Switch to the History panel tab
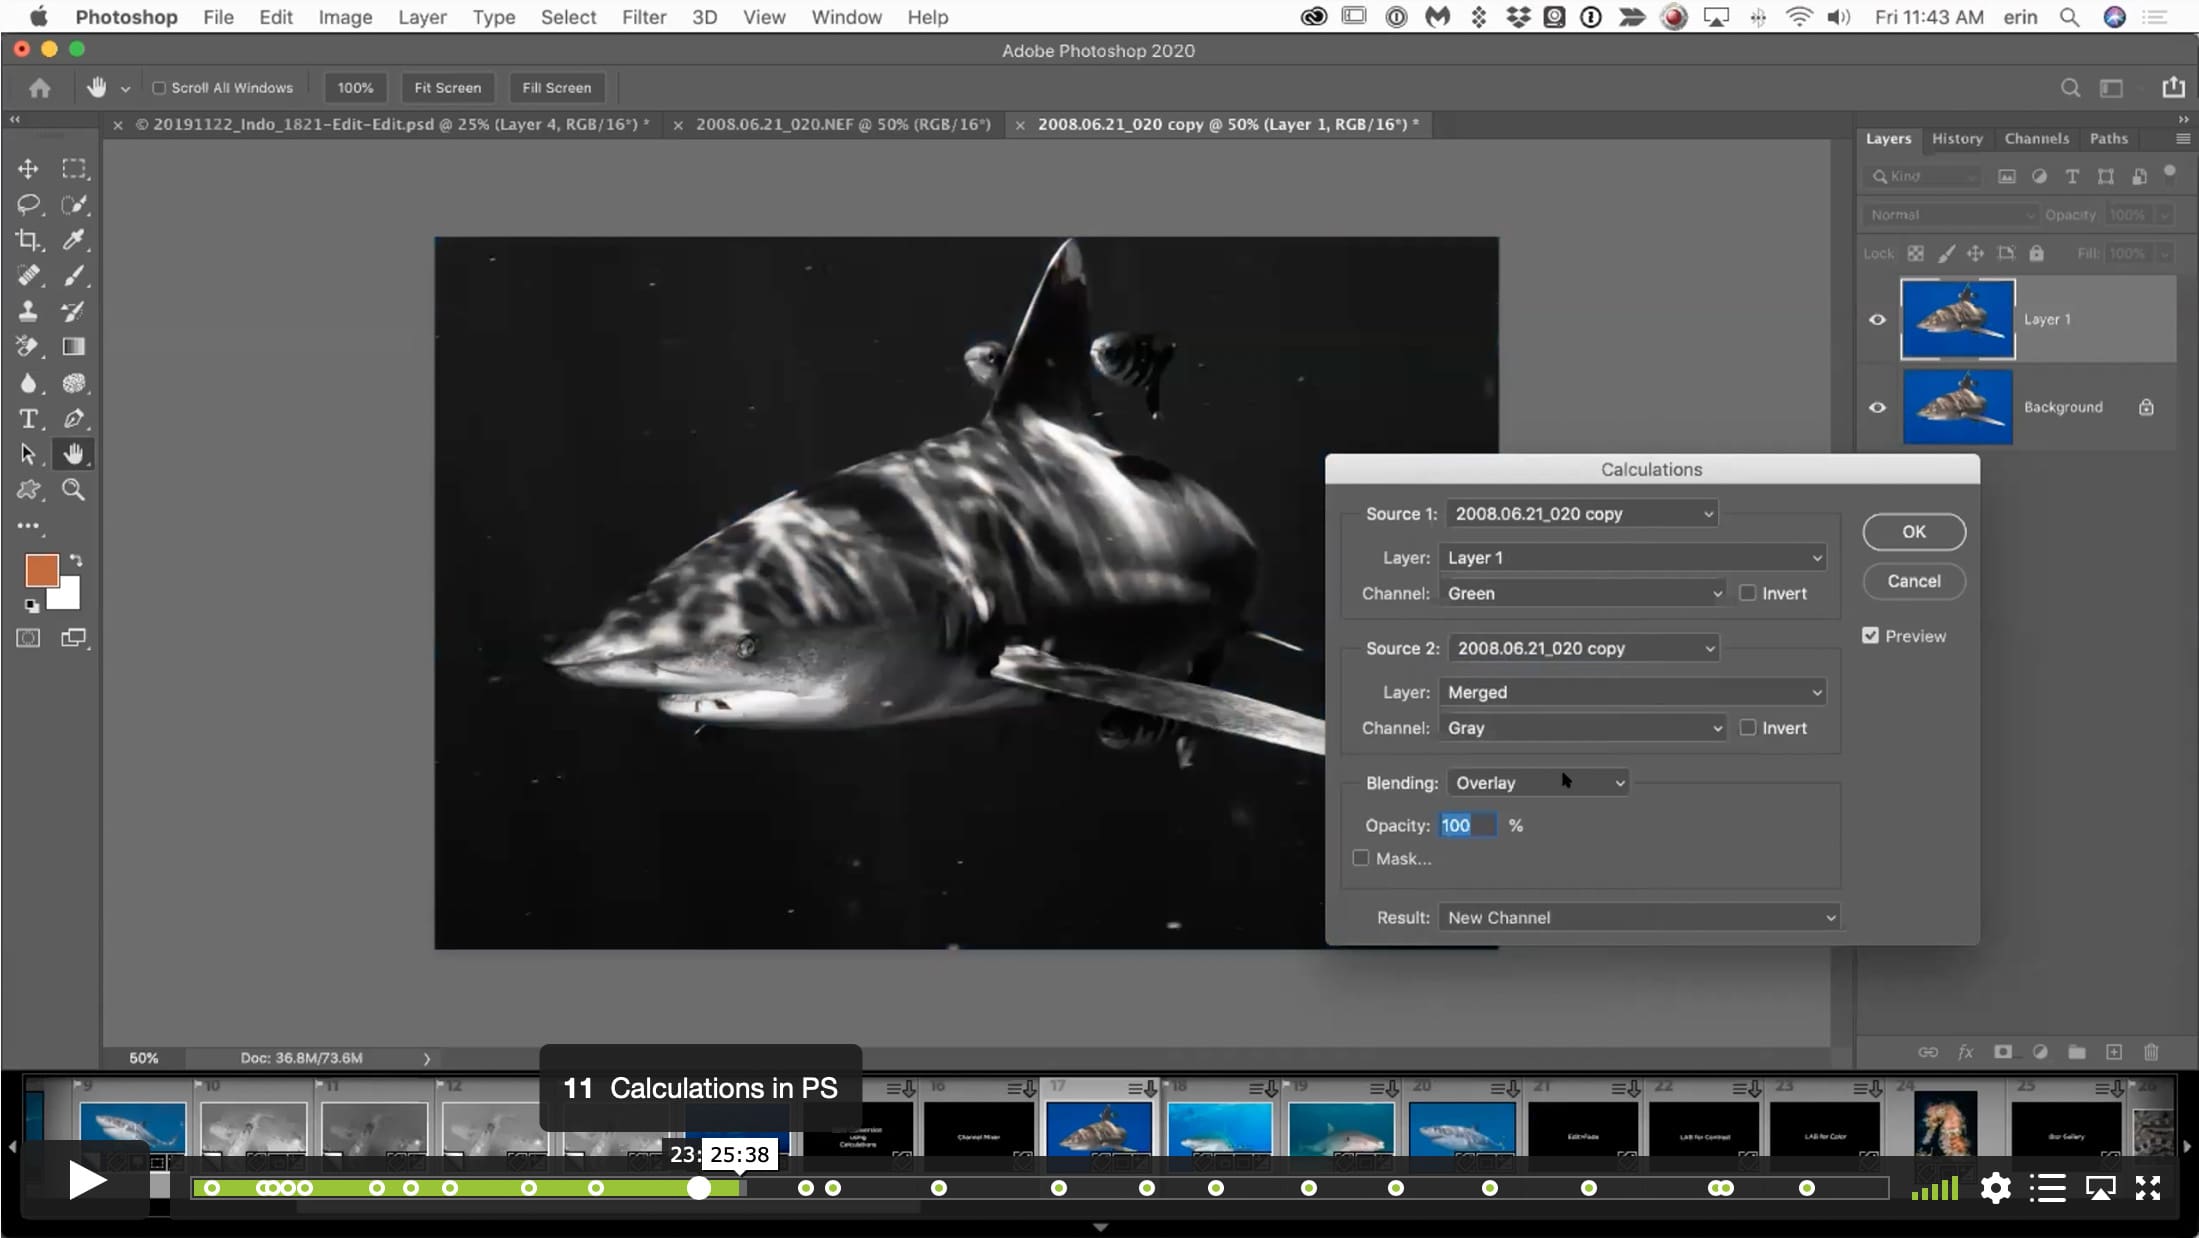 tap(1956, 139)
